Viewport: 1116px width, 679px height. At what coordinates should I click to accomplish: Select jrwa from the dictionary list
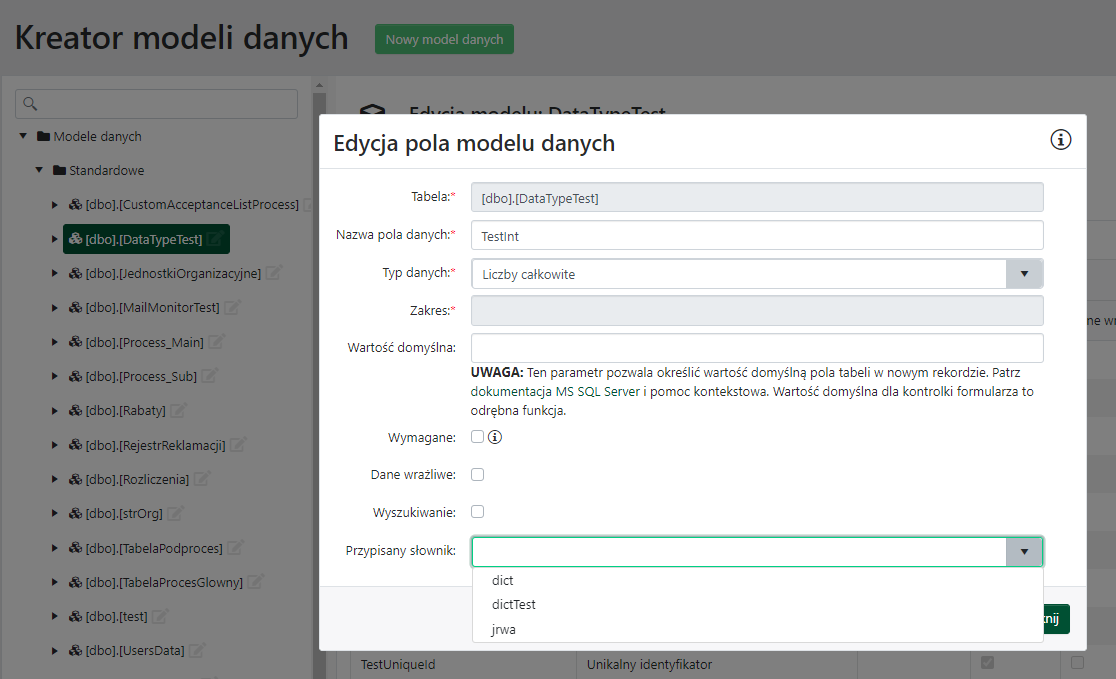(x=502, y=629)
